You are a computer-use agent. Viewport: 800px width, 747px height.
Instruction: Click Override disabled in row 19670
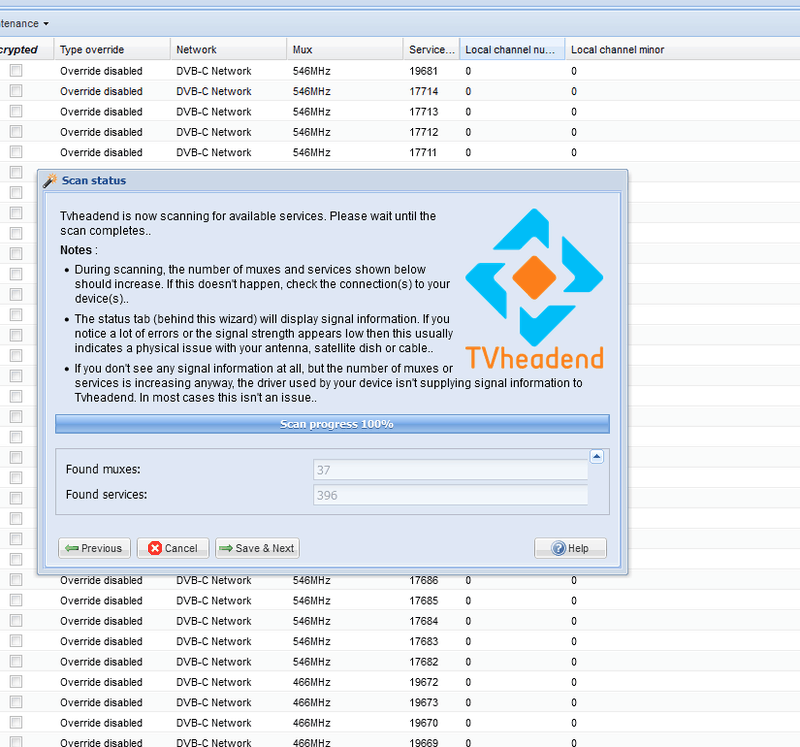(x=101, y=723)
